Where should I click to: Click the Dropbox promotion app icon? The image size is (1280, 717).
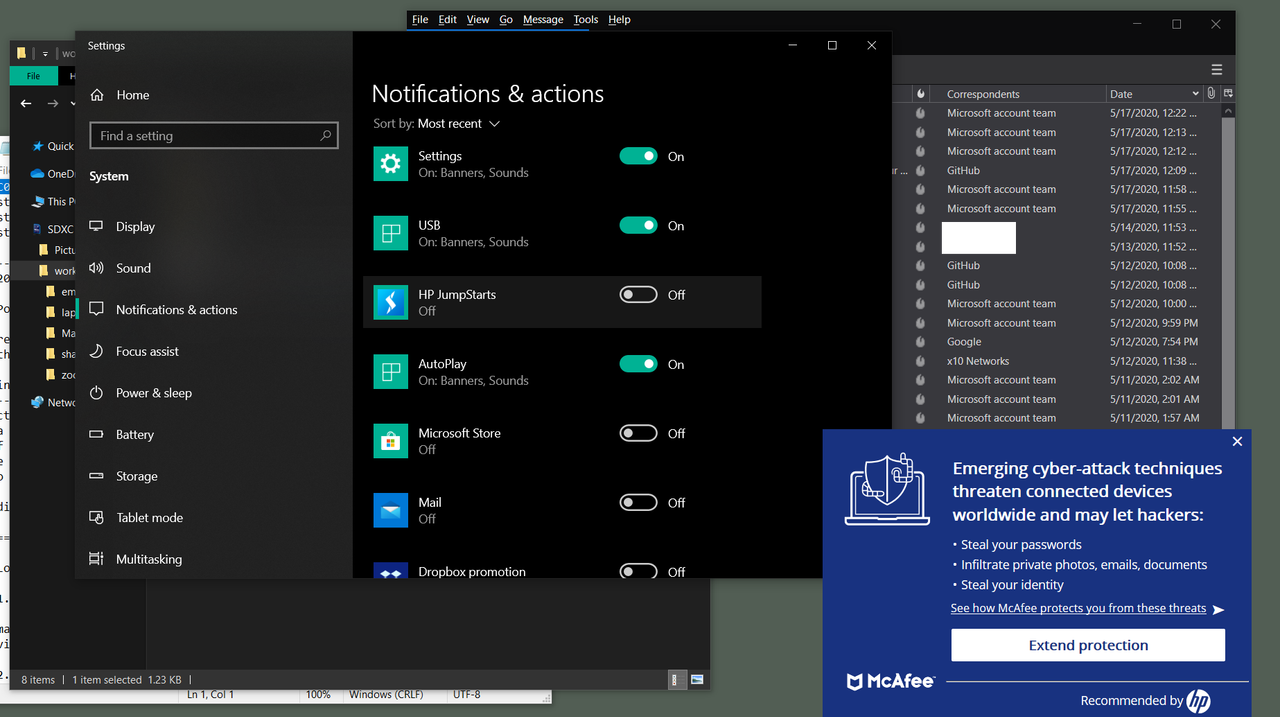pos(390,570)
